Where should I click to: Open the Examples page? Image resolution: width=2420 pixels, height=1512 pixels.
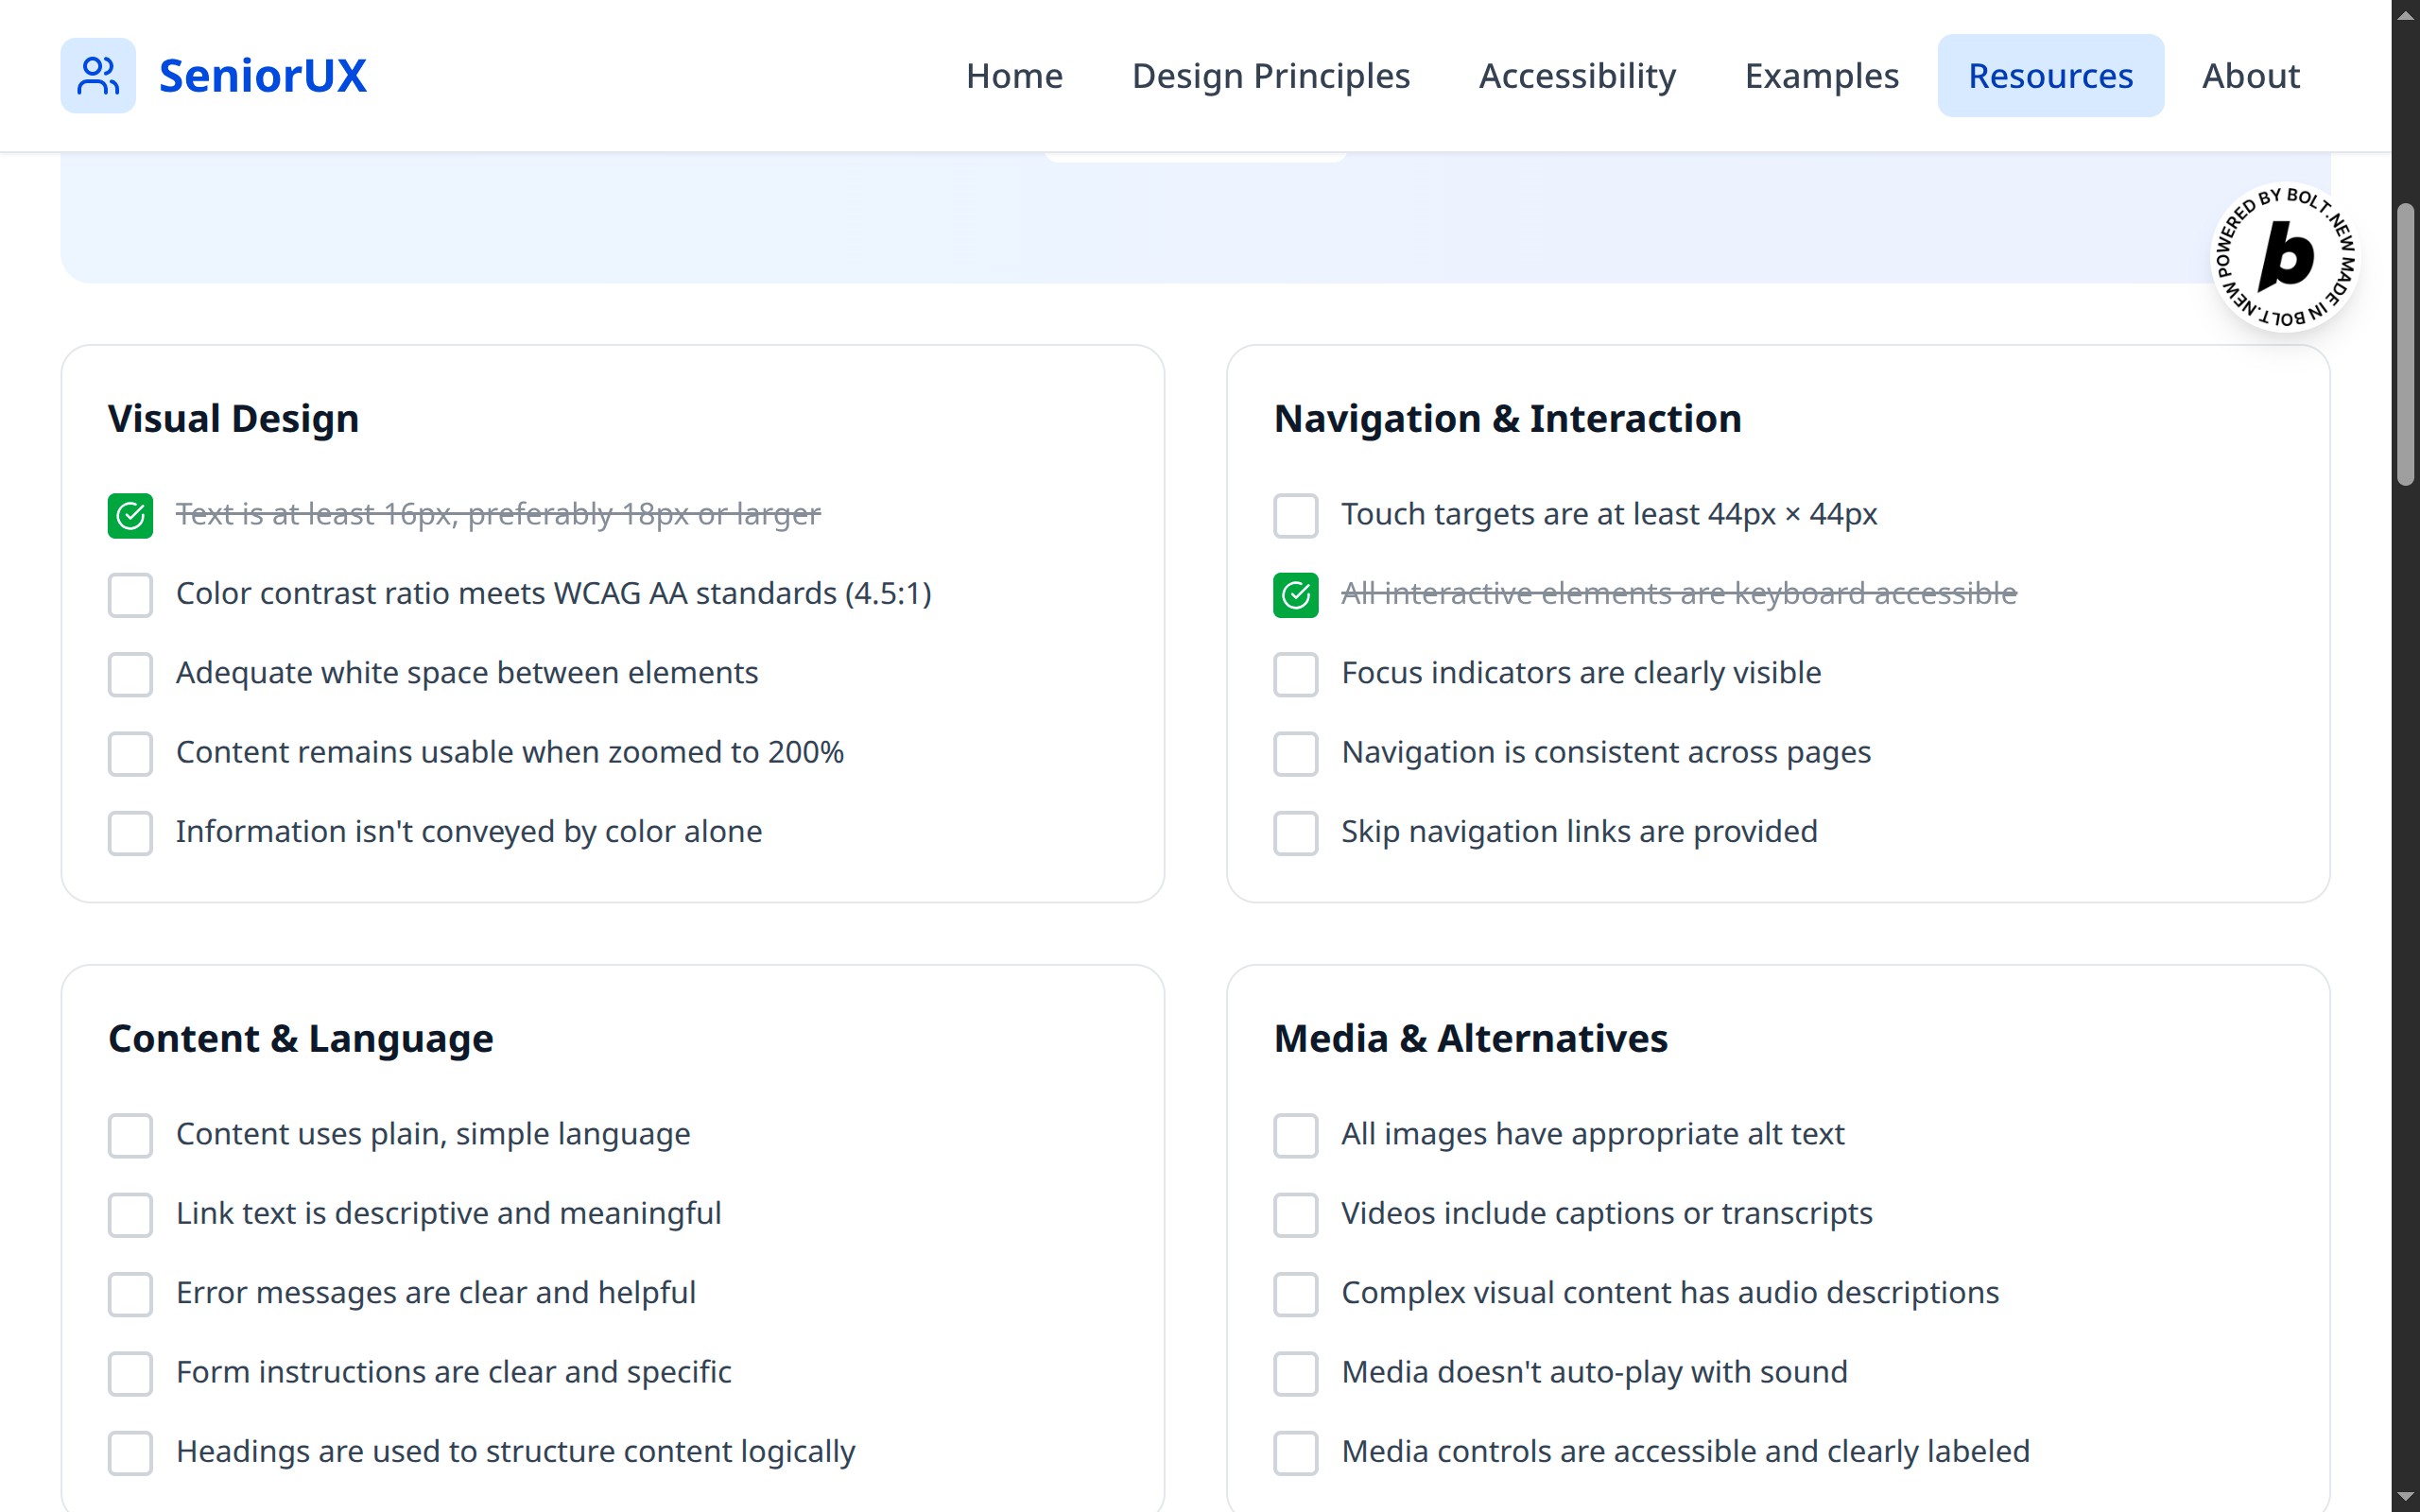(1821, 76)
